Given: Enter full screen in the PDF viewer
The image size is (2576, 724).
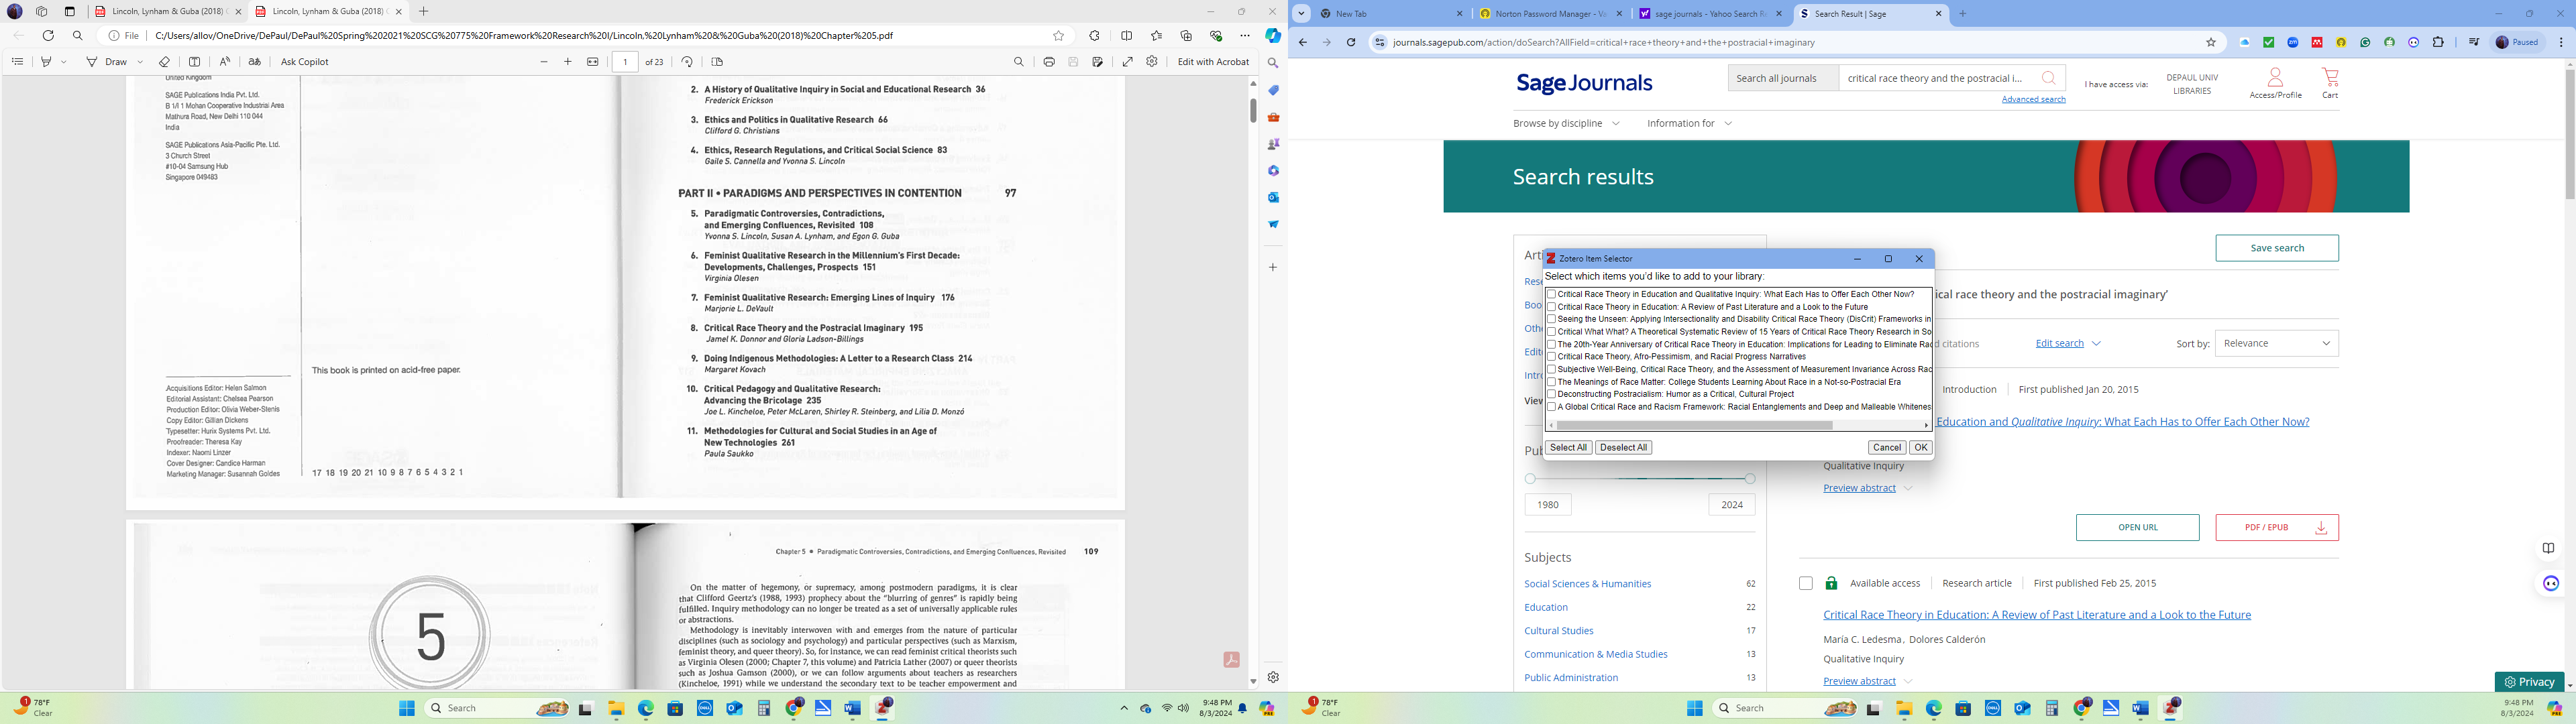Looking at the screenshot, I should pyautogui.click(x=1128, y=62).
